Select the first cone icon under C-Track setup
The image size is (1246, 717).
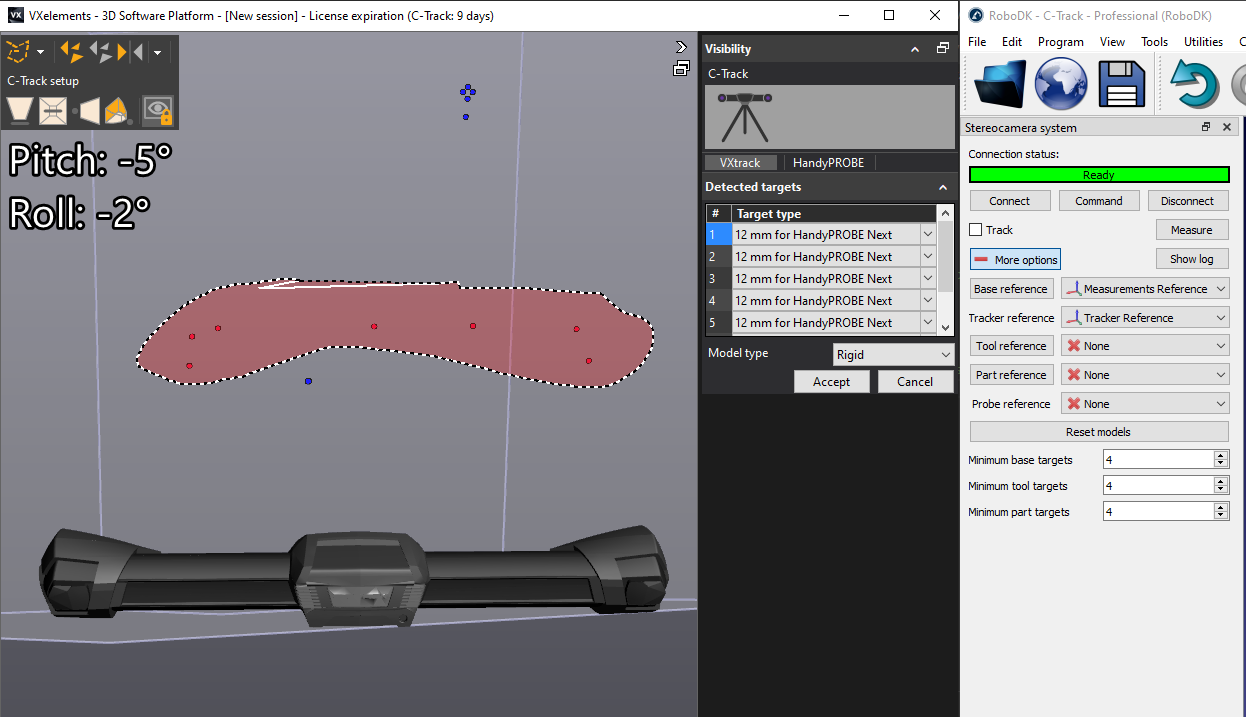click(x=19, y=110)
